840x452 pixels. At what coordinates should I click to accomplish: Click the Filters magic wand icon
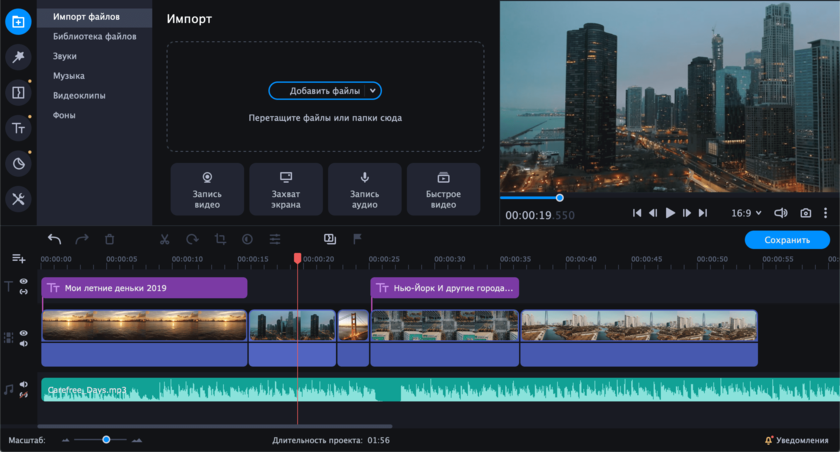point(18,58)
